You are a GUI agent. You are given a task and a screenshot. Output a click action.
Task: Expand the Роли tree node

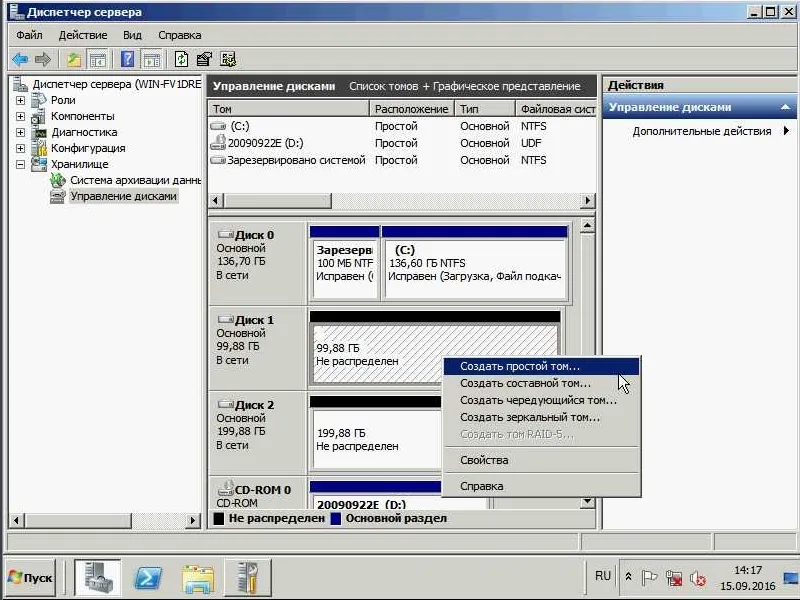[x=20, y=101]
